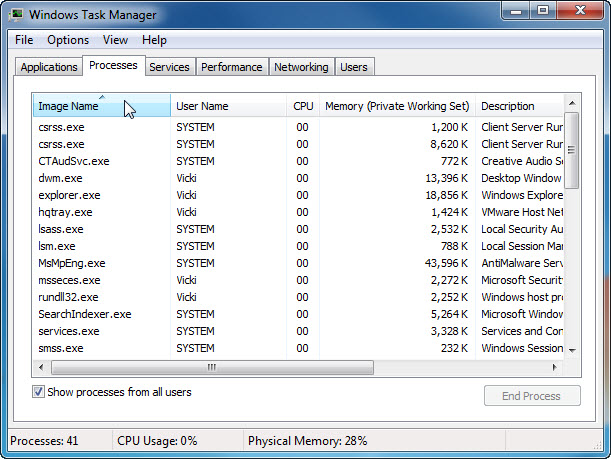611x459 pixels.
Task: Click Processes: 41 in status bar
Action: (44, 441)
